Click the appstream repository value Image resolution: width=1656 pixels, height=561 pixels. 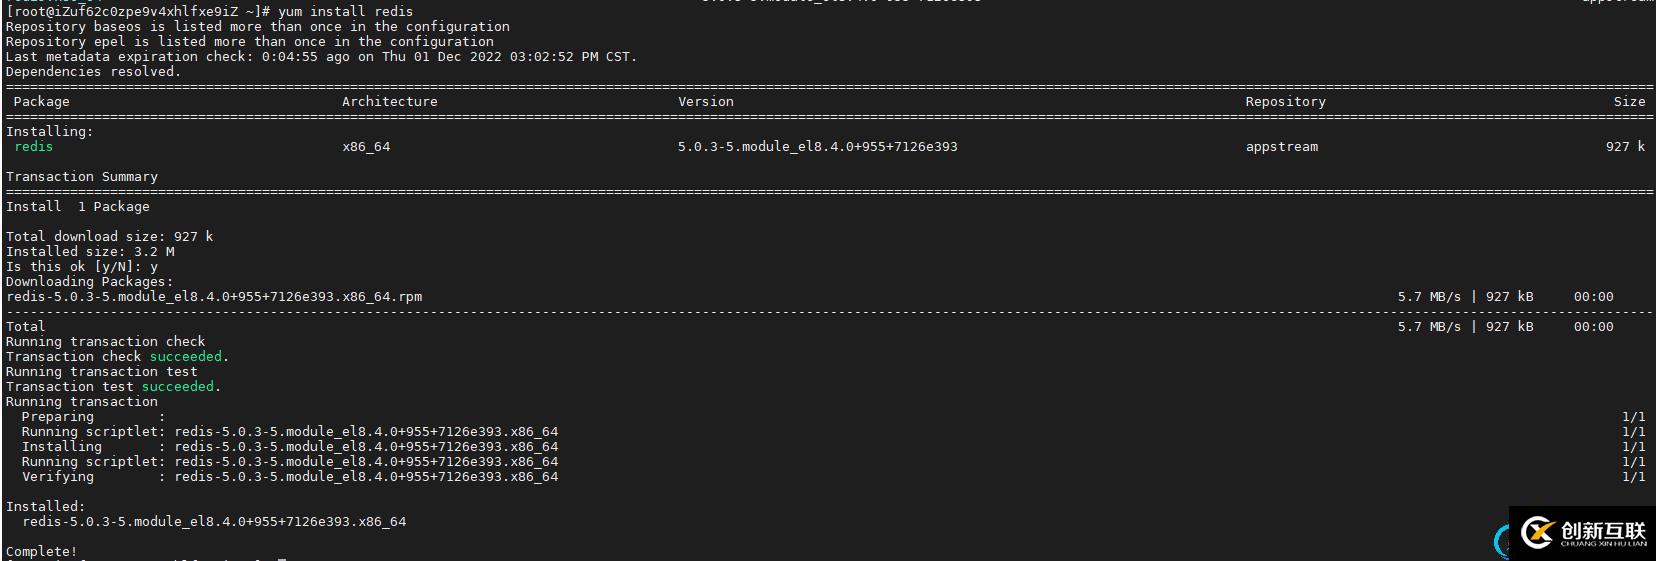1281,147
